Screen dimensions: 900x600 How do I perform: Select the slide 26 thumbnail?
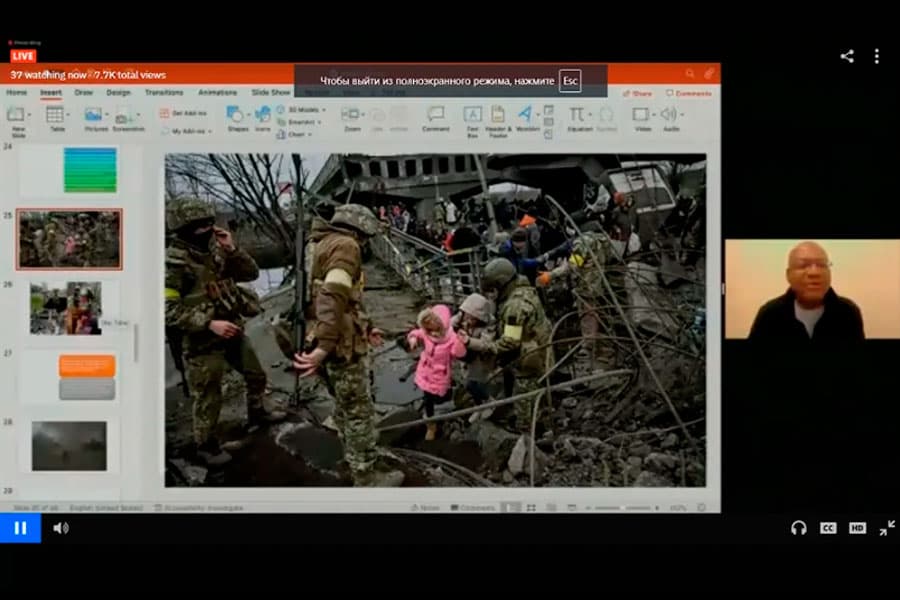point(66,308)
